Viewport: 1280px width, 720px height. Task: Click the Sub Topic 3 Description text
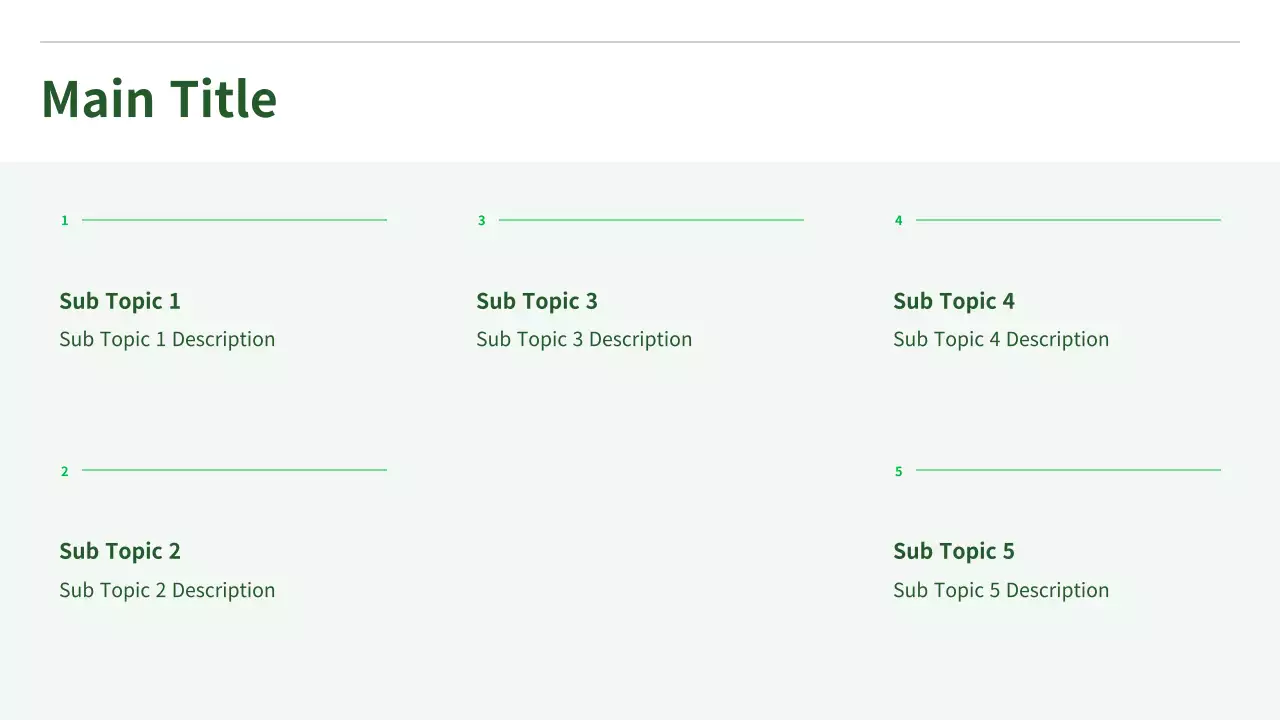[584, 339]
